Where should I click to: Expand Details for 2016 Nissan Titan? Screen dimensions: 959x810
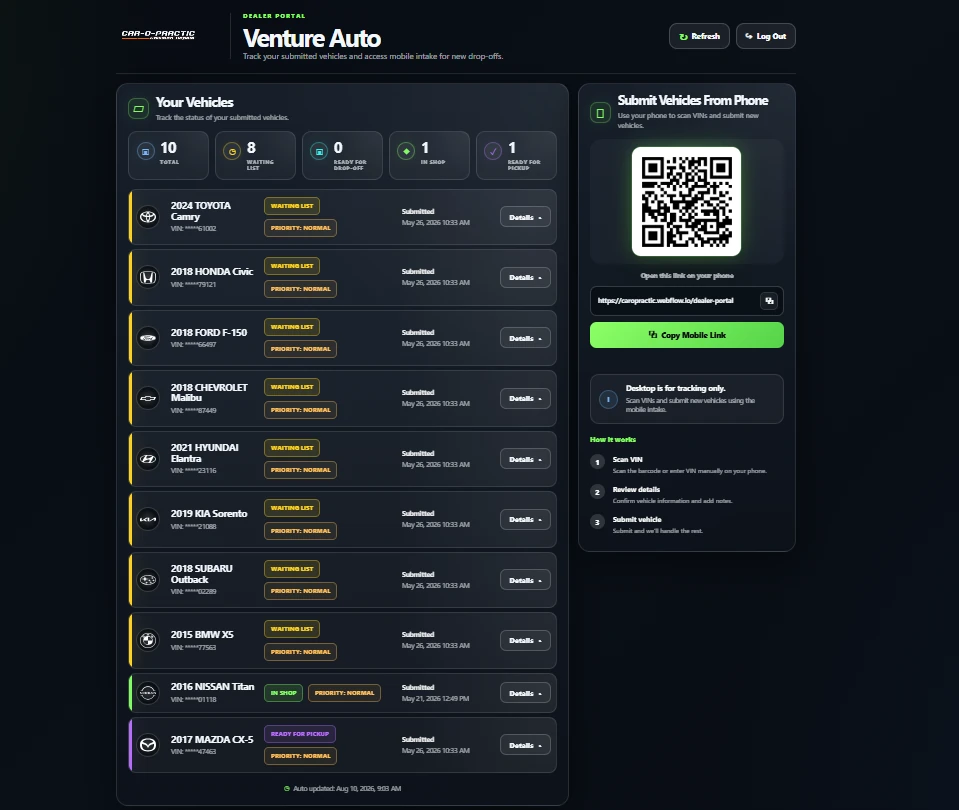point(525,693)
